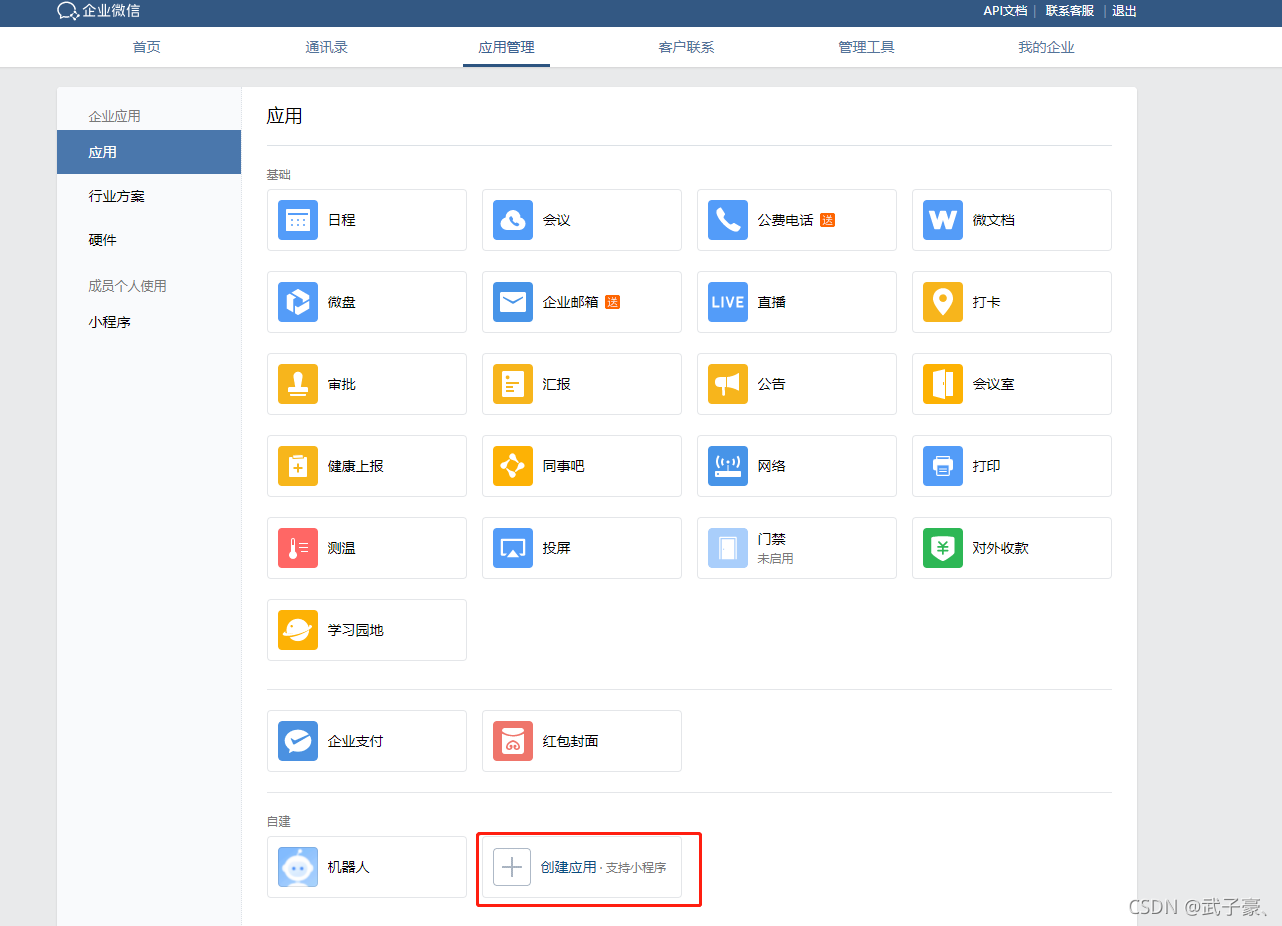Screen dimensions: 1282x926
Task: Open the 企业支付 app label
Action: point(356,741)
